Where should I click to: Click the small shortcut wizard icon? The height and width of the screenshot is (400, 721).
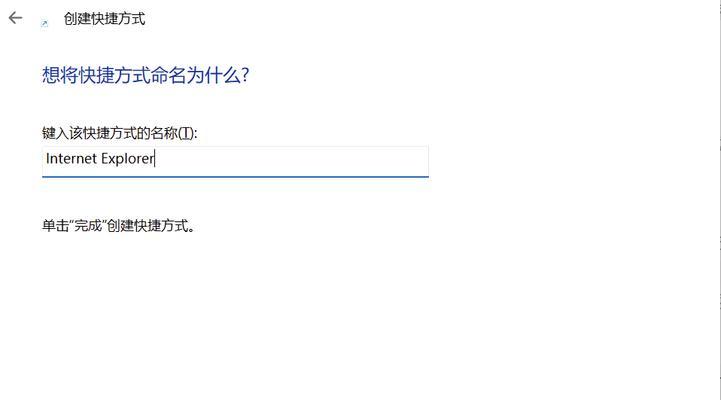pyautogui.click(x=44, y=23)
